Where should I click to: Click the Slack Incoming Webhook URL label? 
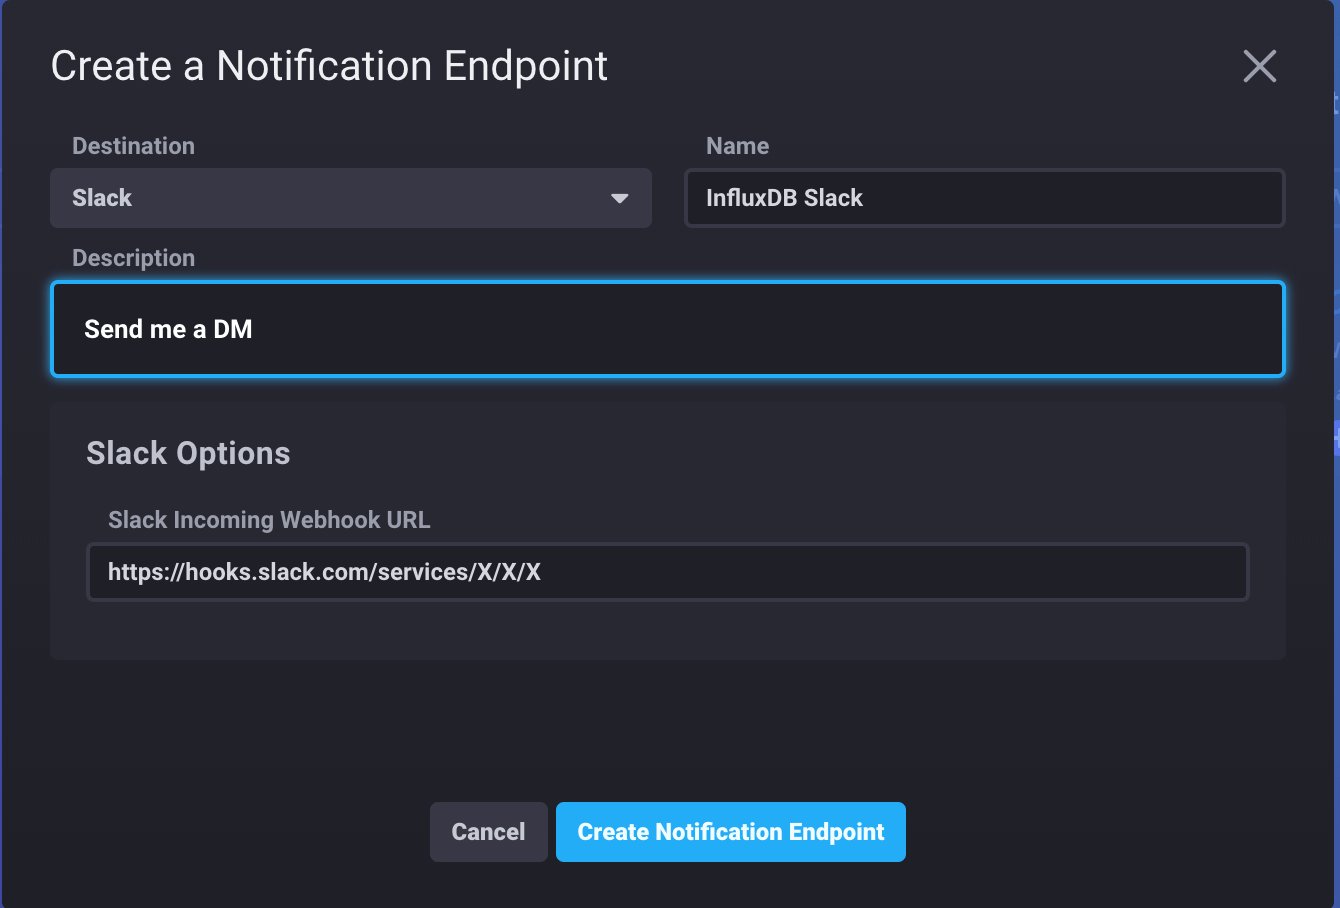click(269, 520)
